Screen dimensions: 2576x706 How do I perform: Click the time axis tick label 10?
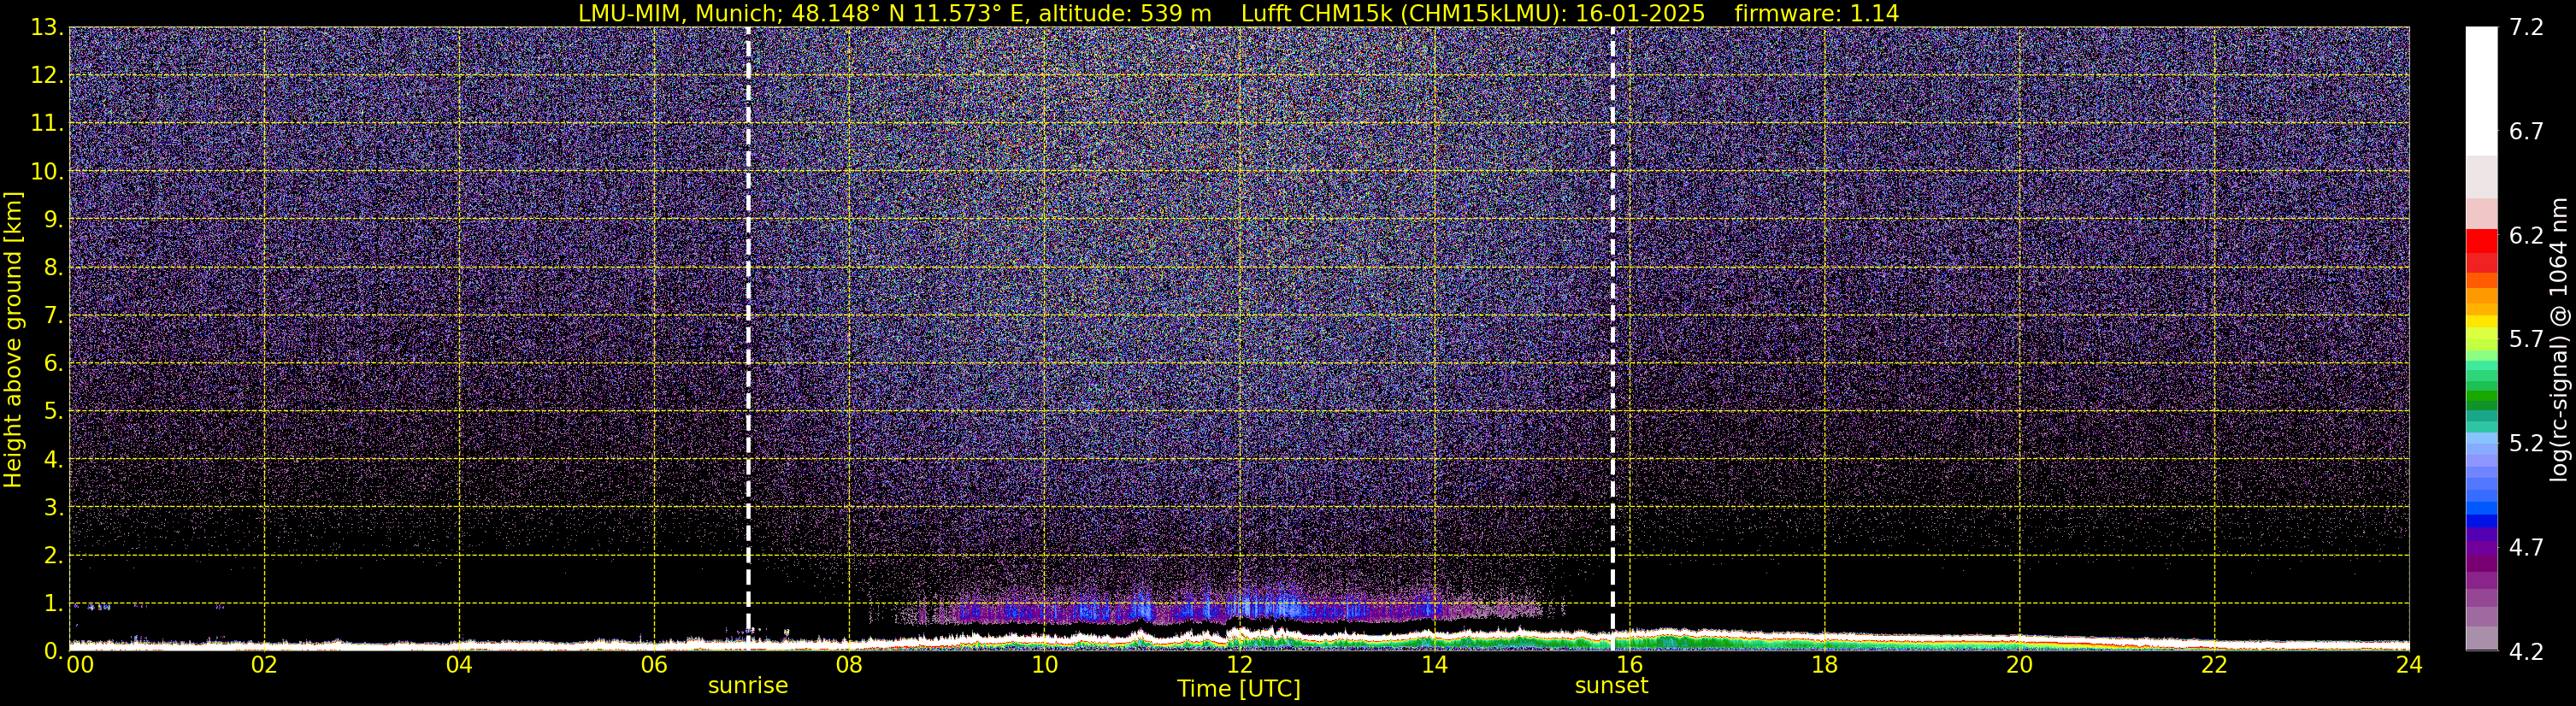[x=1044, y=665]
